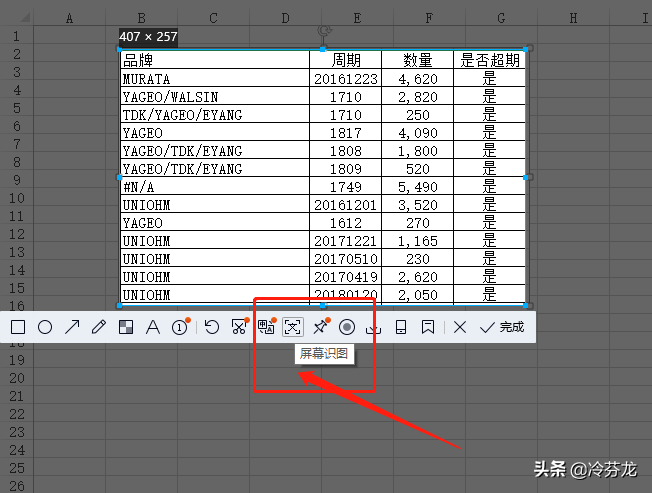Undo the last annotation
Image resolution: width=652 pixels, height=493 pixels.
pos(212,328)
